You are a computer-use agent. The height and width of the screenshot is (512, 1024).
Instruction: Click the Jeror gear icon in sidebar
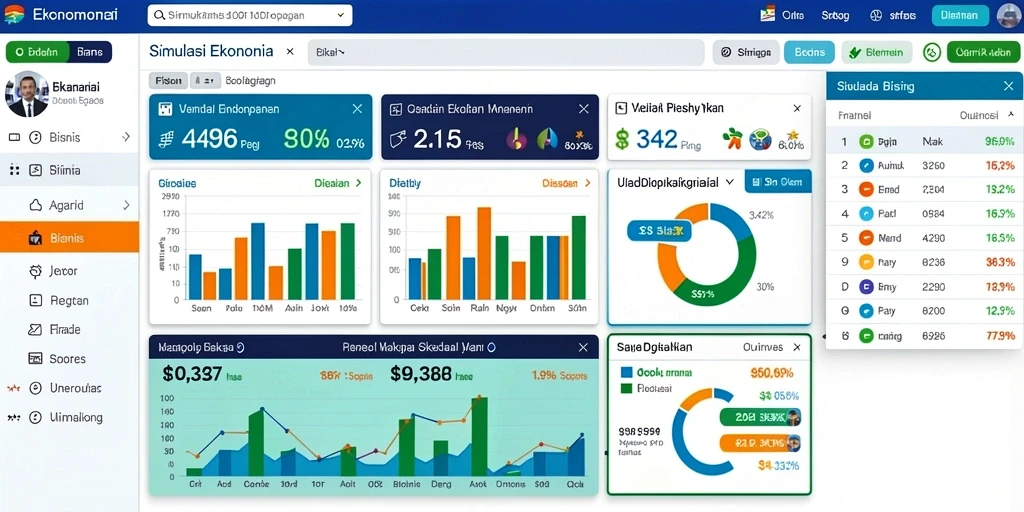tap(36, 271)
